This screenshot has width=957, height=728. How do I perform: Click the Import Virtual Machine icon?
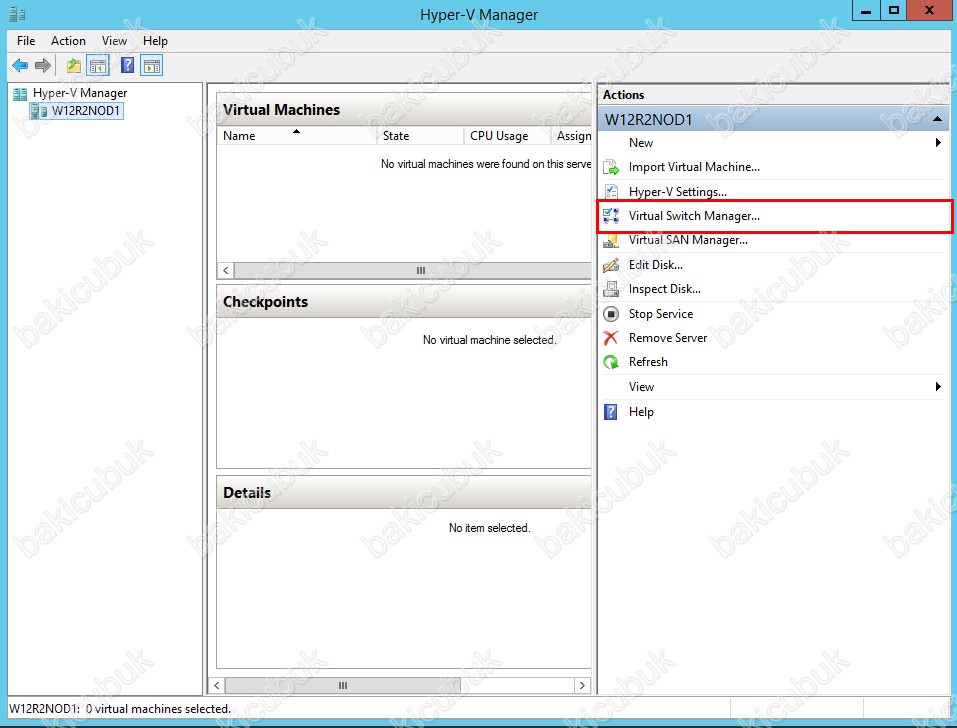click(x=611, y=167)
